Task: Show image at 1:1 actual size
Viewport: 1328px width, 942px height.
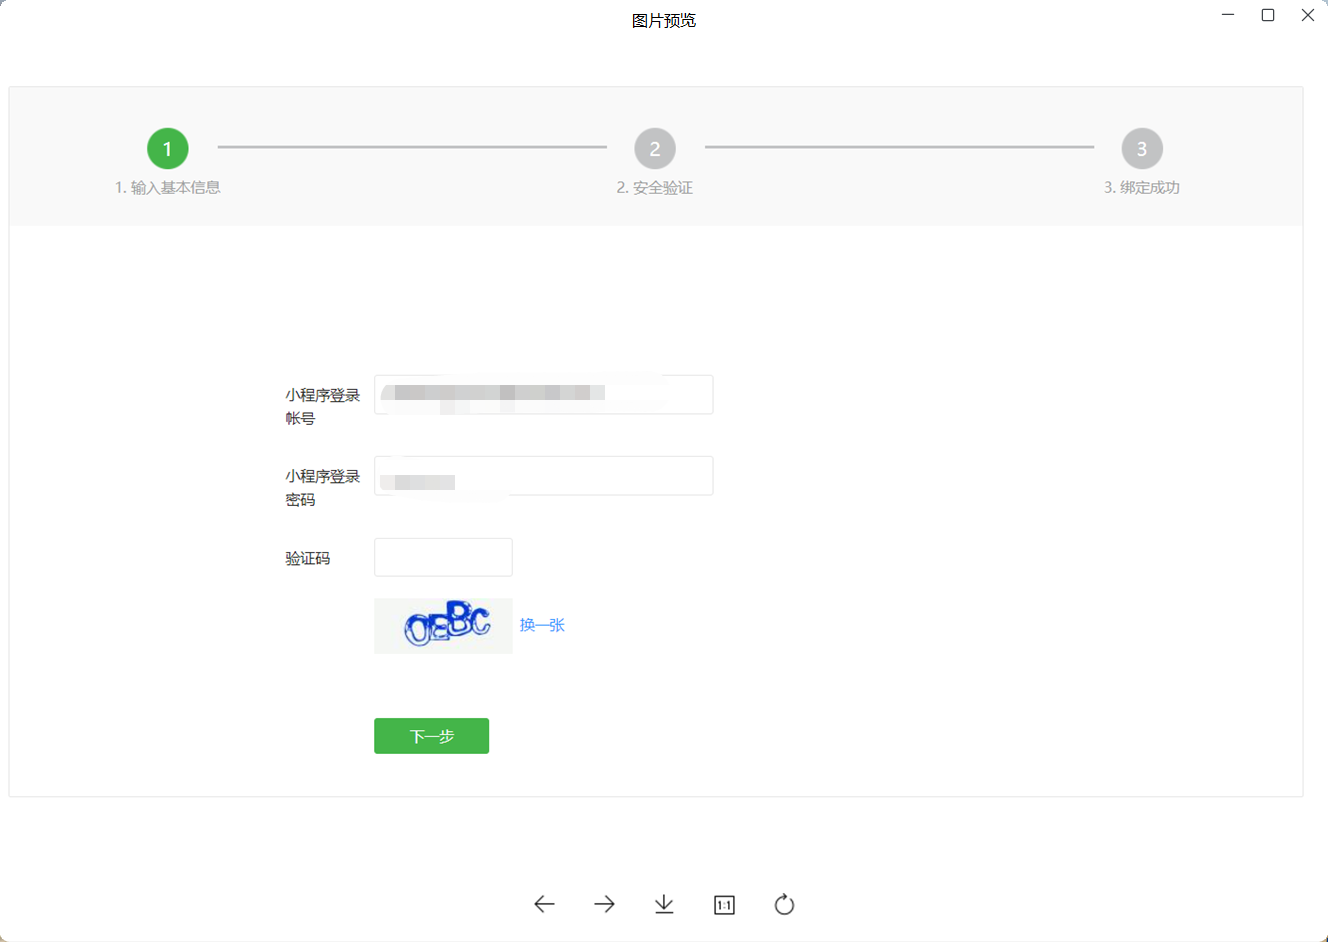Action: tap(724, 905)
